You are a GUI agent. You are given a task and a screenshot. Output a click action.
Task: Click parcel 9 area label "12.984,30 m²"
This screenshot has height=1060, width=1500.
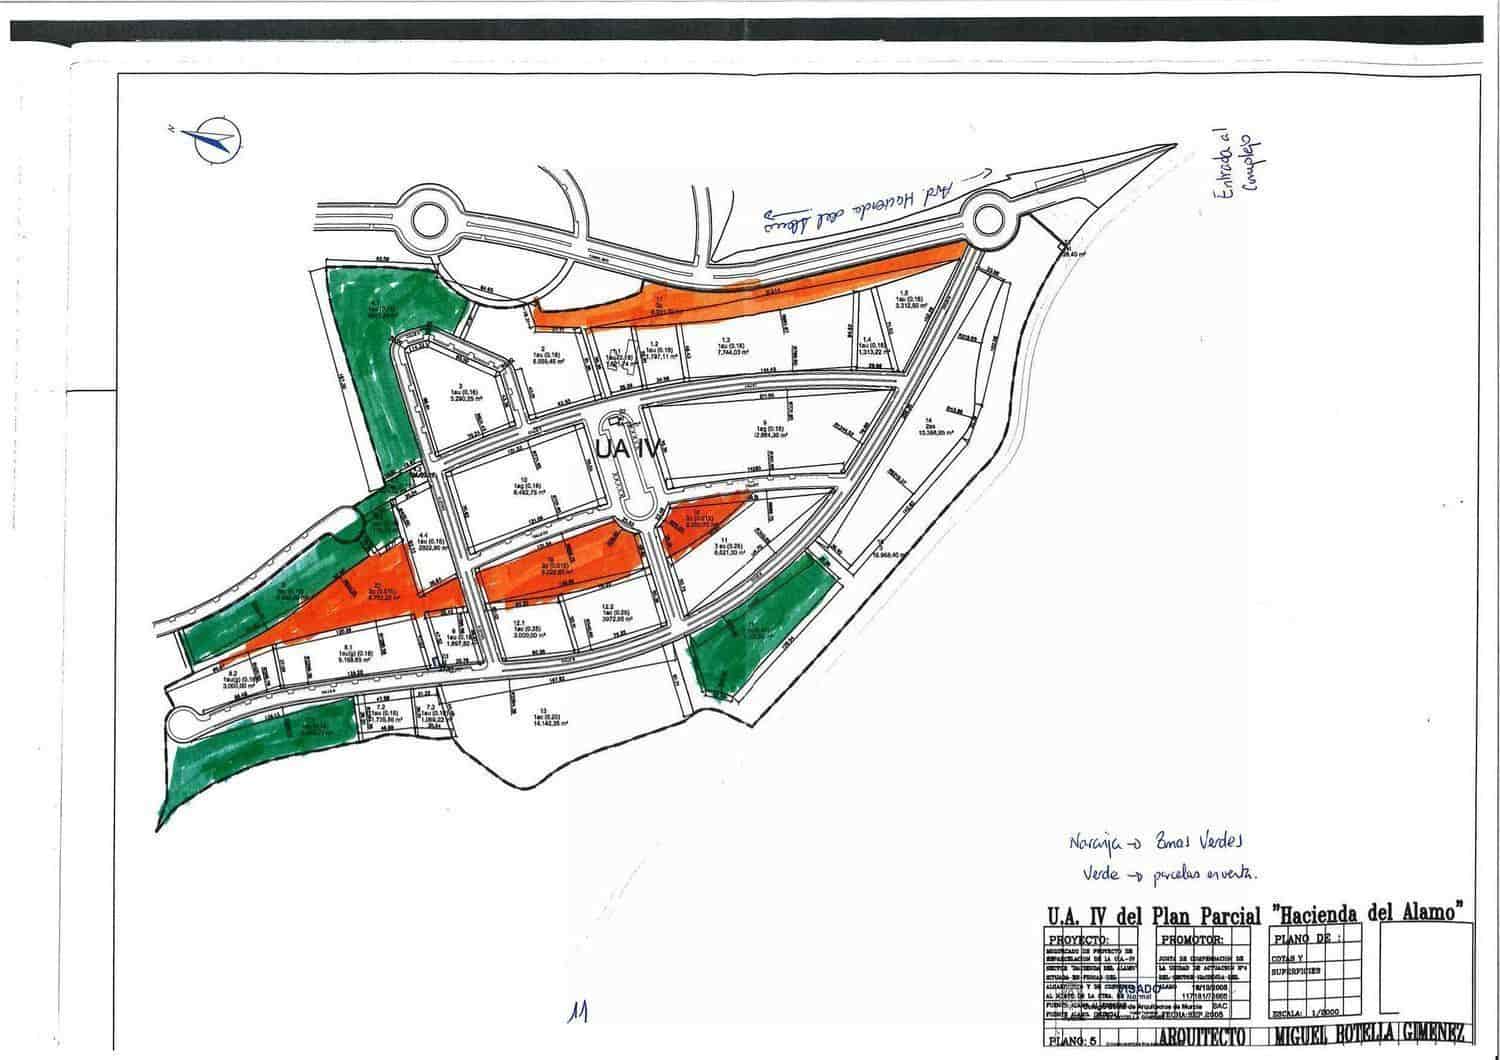[770, 436]
